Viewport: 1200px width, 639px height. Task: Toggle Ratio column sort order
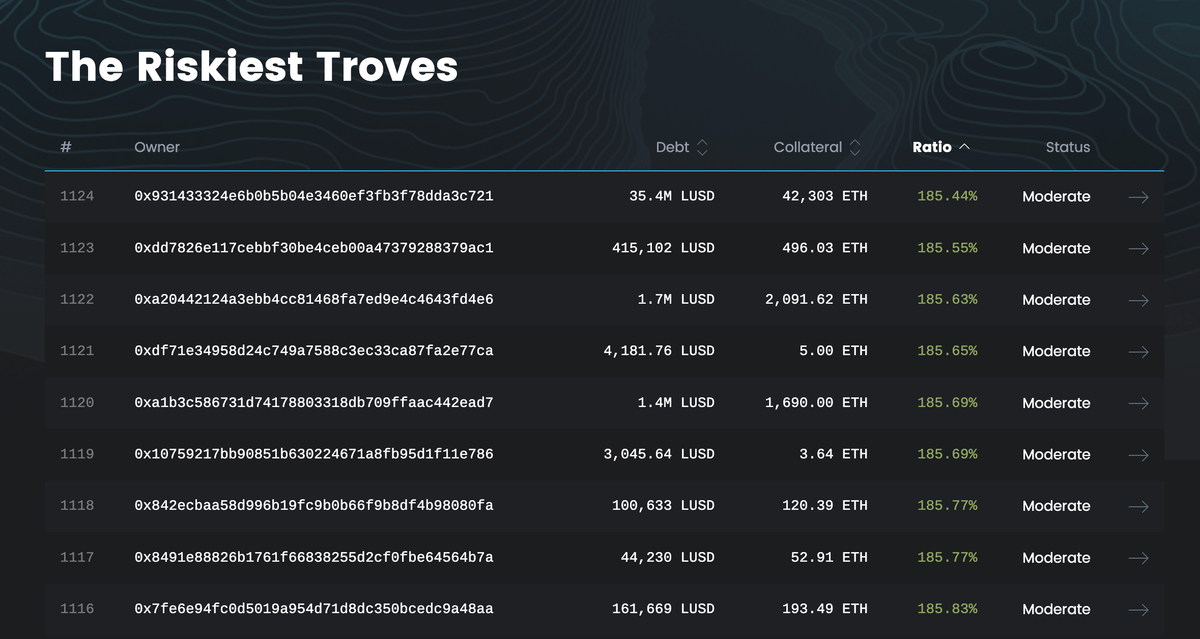coord(940,147)
